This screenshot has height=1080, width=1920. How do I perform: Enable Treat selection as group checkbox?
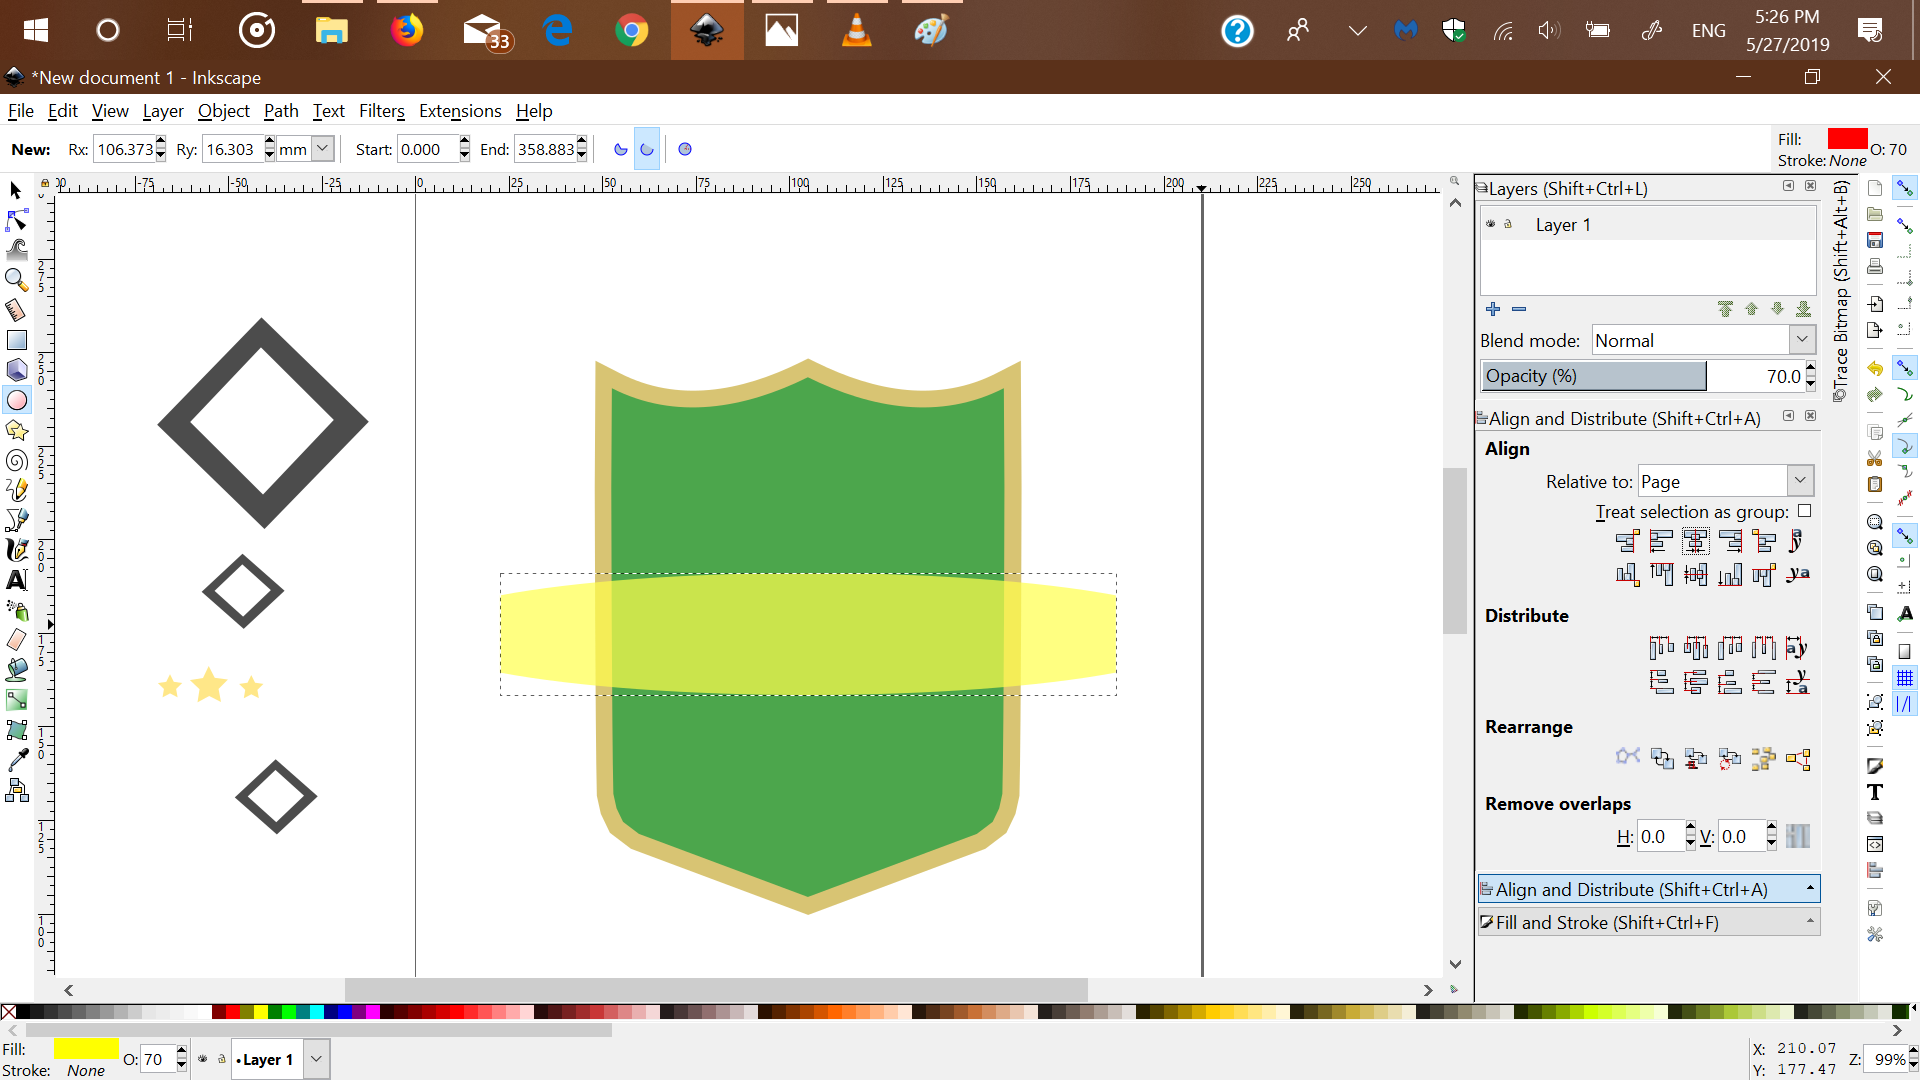pyautogui.click(x=1804, y=511)
